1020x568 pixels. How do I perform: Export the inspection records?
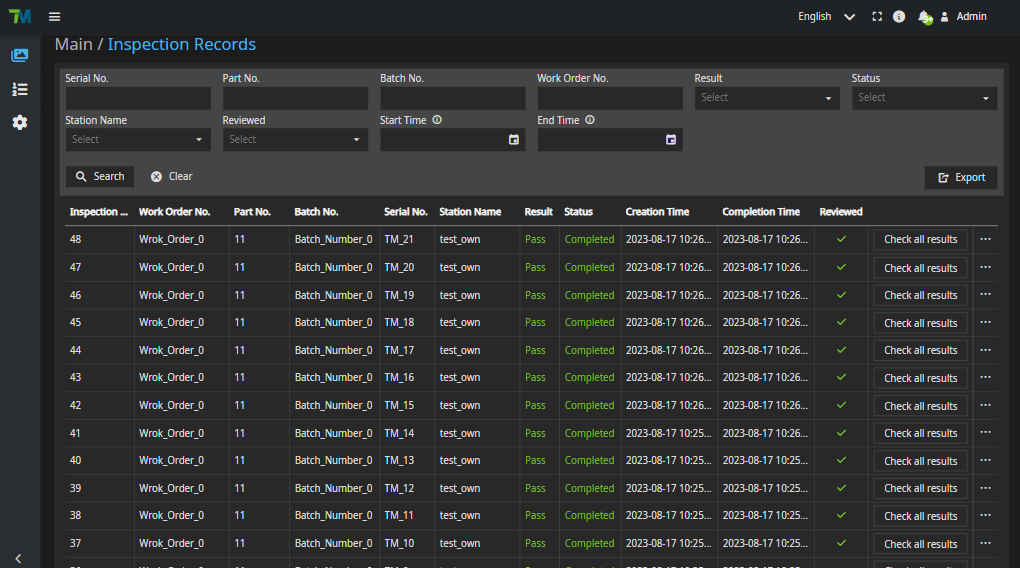[961, 178]
